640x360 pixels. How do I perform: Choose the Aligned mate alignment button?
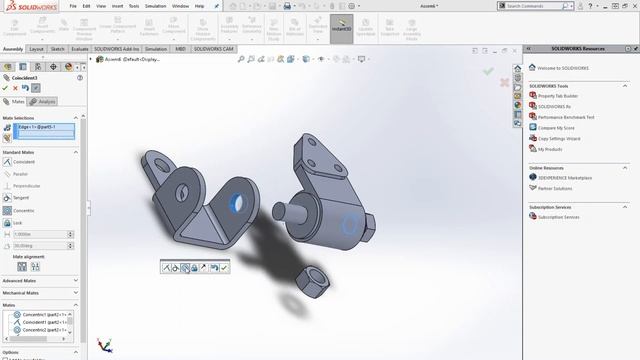point(22,267)
